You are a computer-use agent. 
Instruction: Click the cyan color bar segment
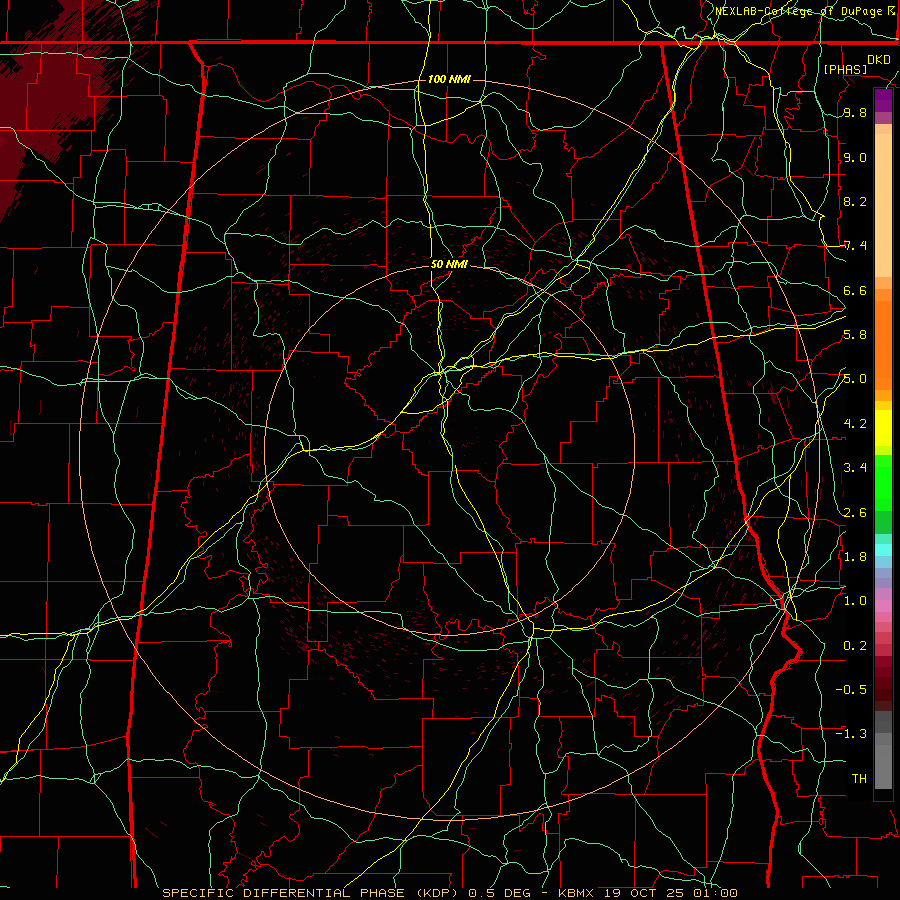point(883,549)
